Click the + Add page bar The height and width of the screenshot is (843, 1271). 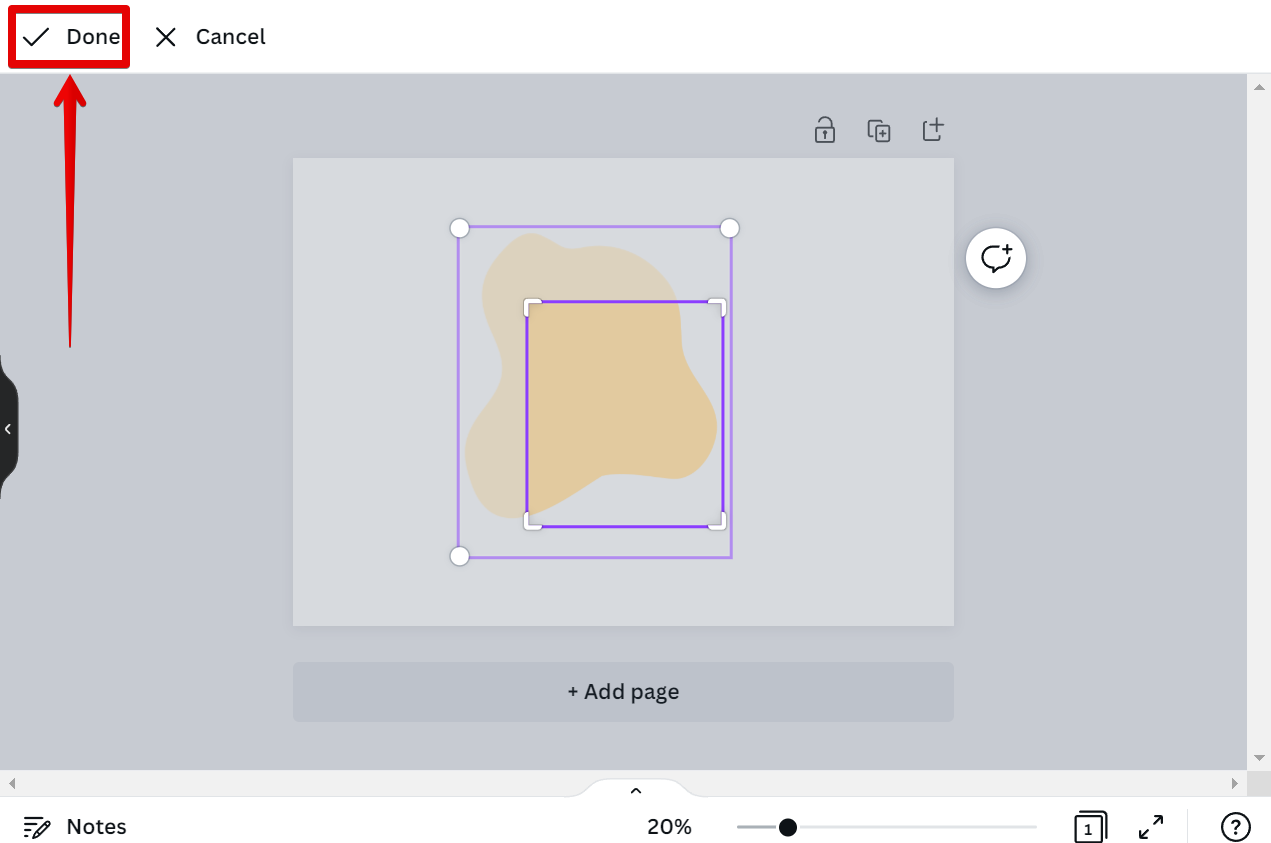(x=623, y=691)
